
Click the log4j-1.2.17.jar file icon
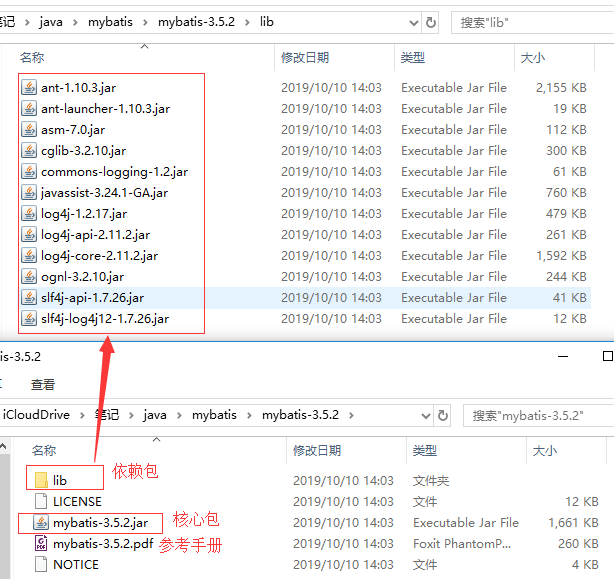(x=29, y=213)
